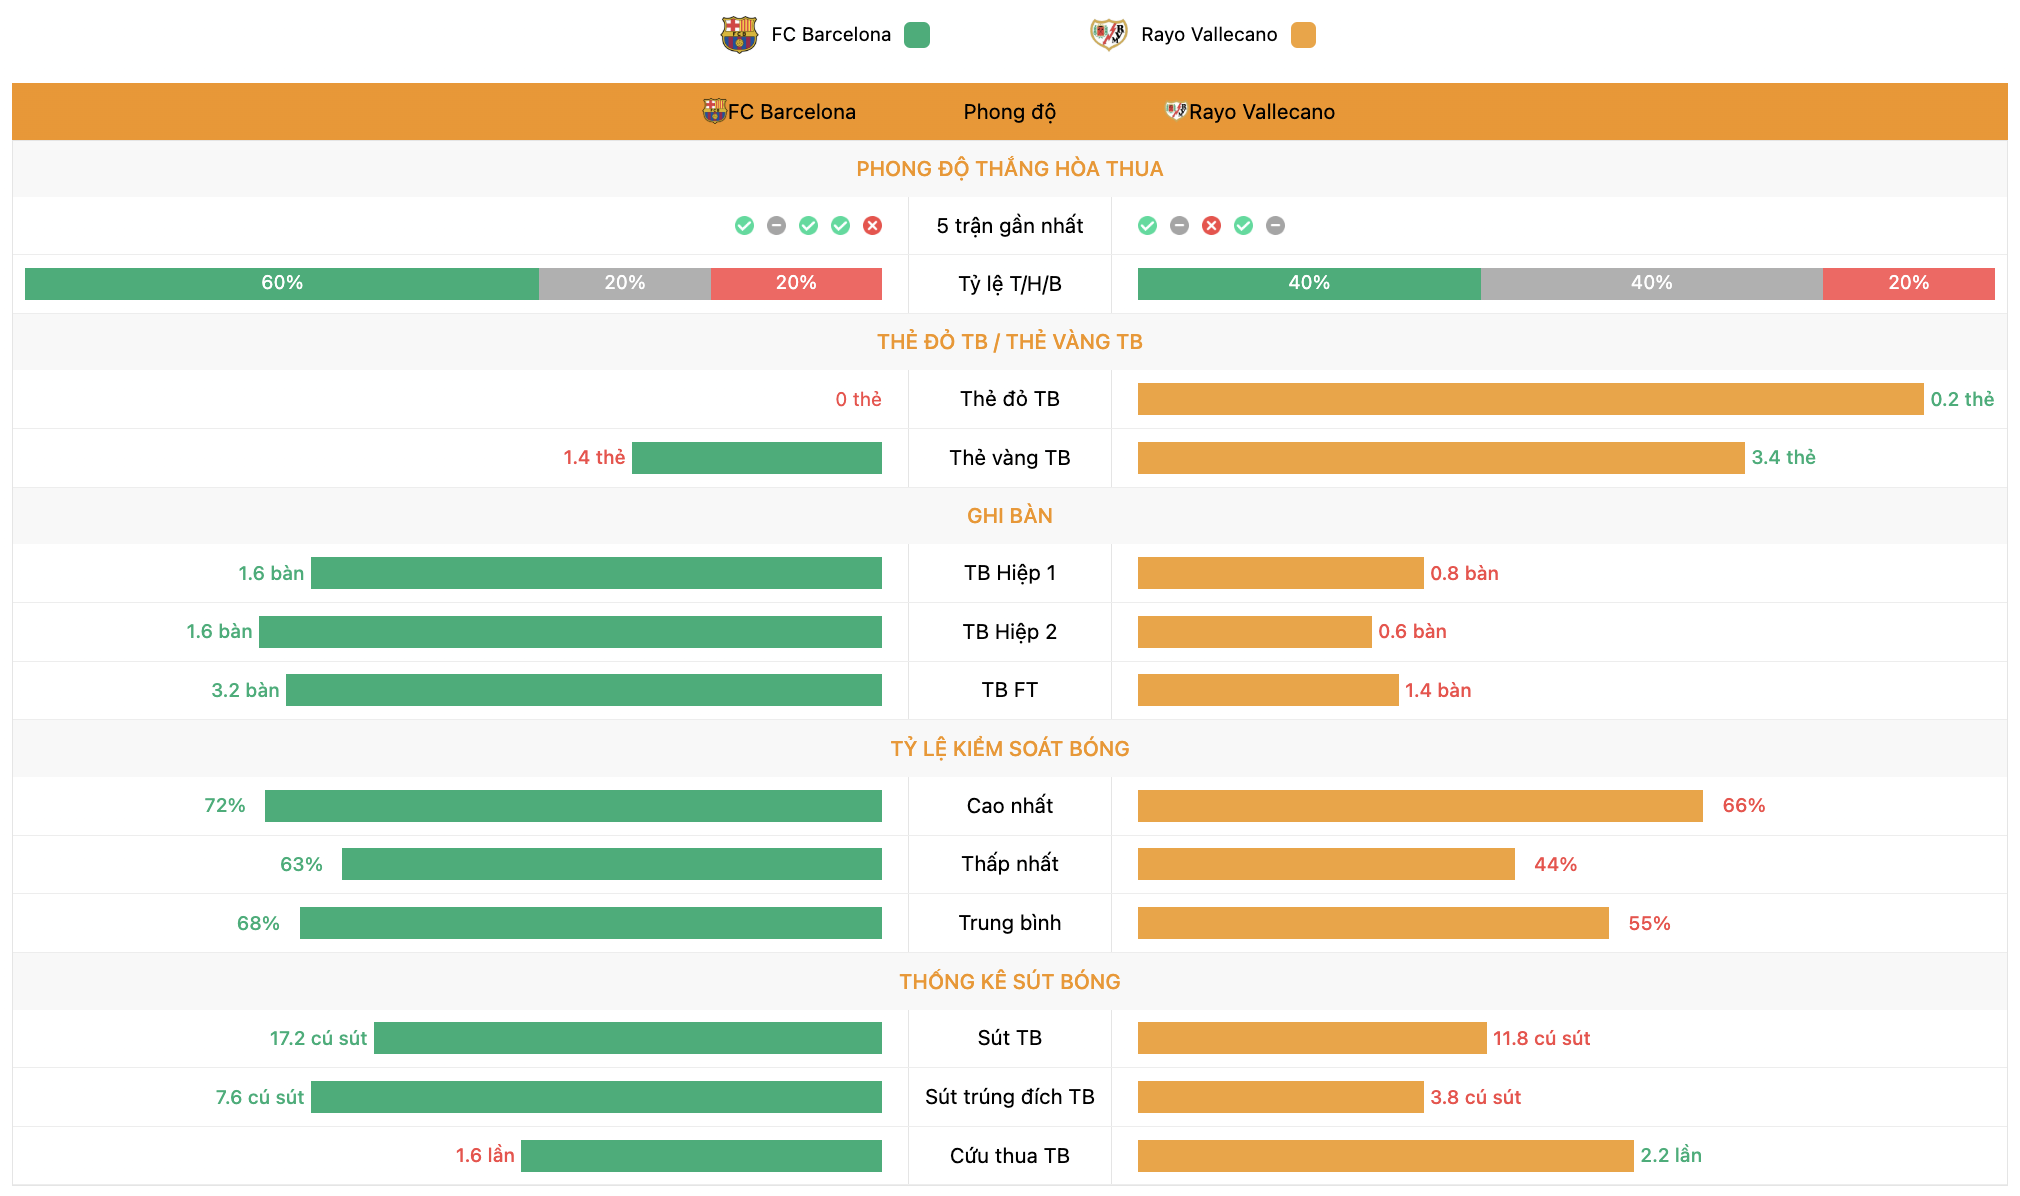Click the Rayo Vallecano crest in the legend

coord(1109,35)
